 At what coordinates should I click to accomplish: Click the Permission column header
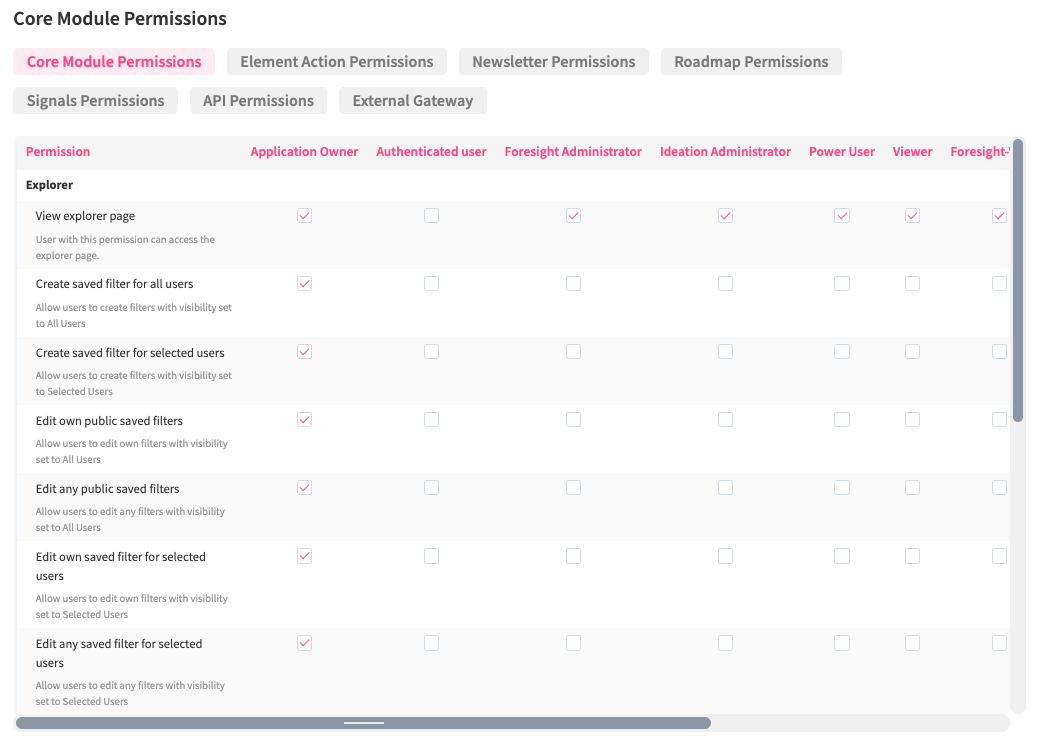point(58,152)
